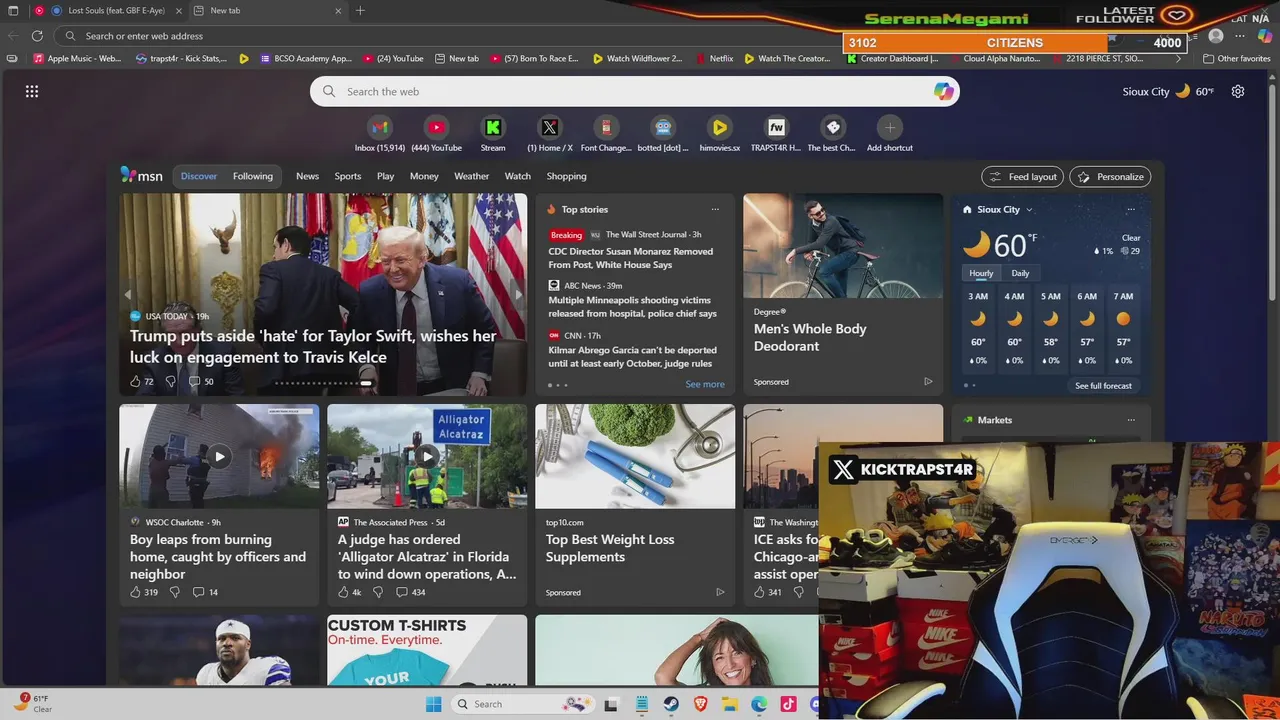The height and width of the screenshot is (720, 1280).
Task: Click See more under Top stories
Action: pyautogui.click(x=705, y=384)
